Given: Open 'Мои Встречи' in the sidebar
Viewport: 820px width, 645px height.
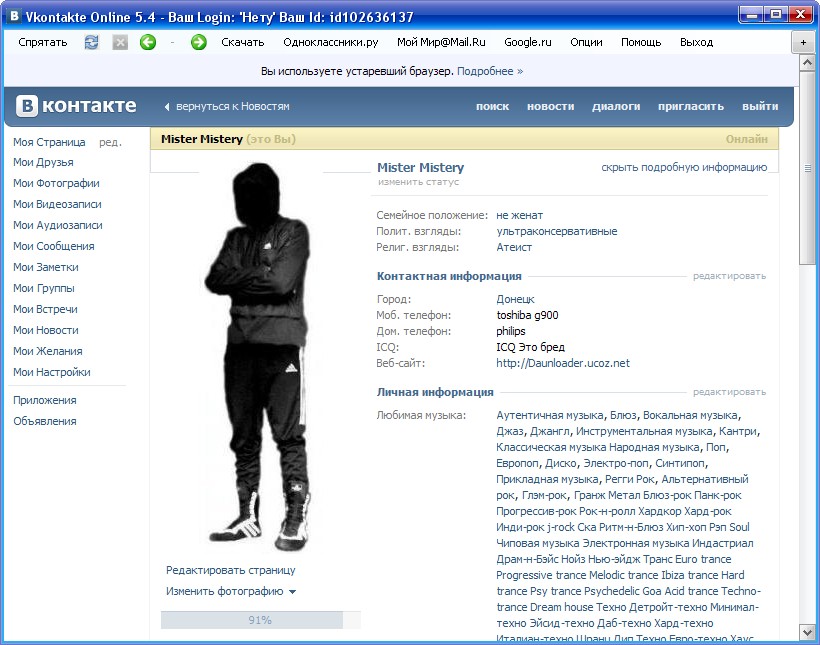Looking at the screenshot, I should coord(45,309).
